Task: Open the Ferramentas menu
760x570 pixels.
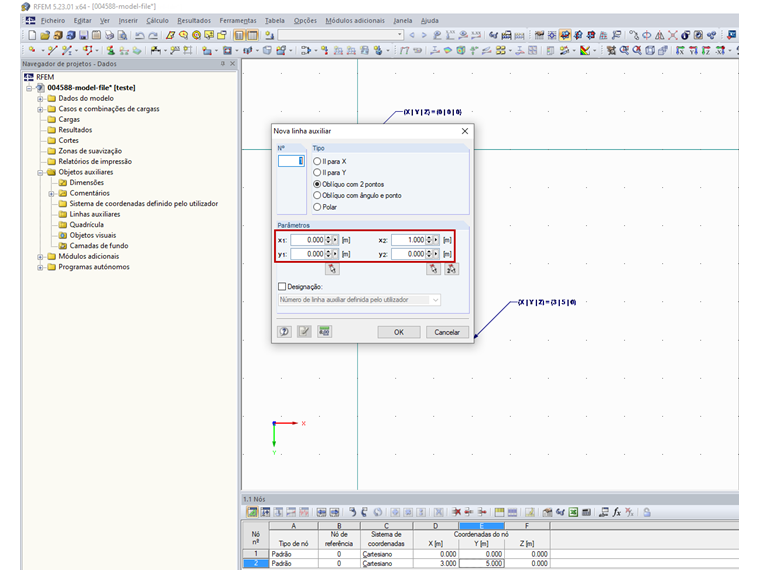Action: click(x=238, y=20)
